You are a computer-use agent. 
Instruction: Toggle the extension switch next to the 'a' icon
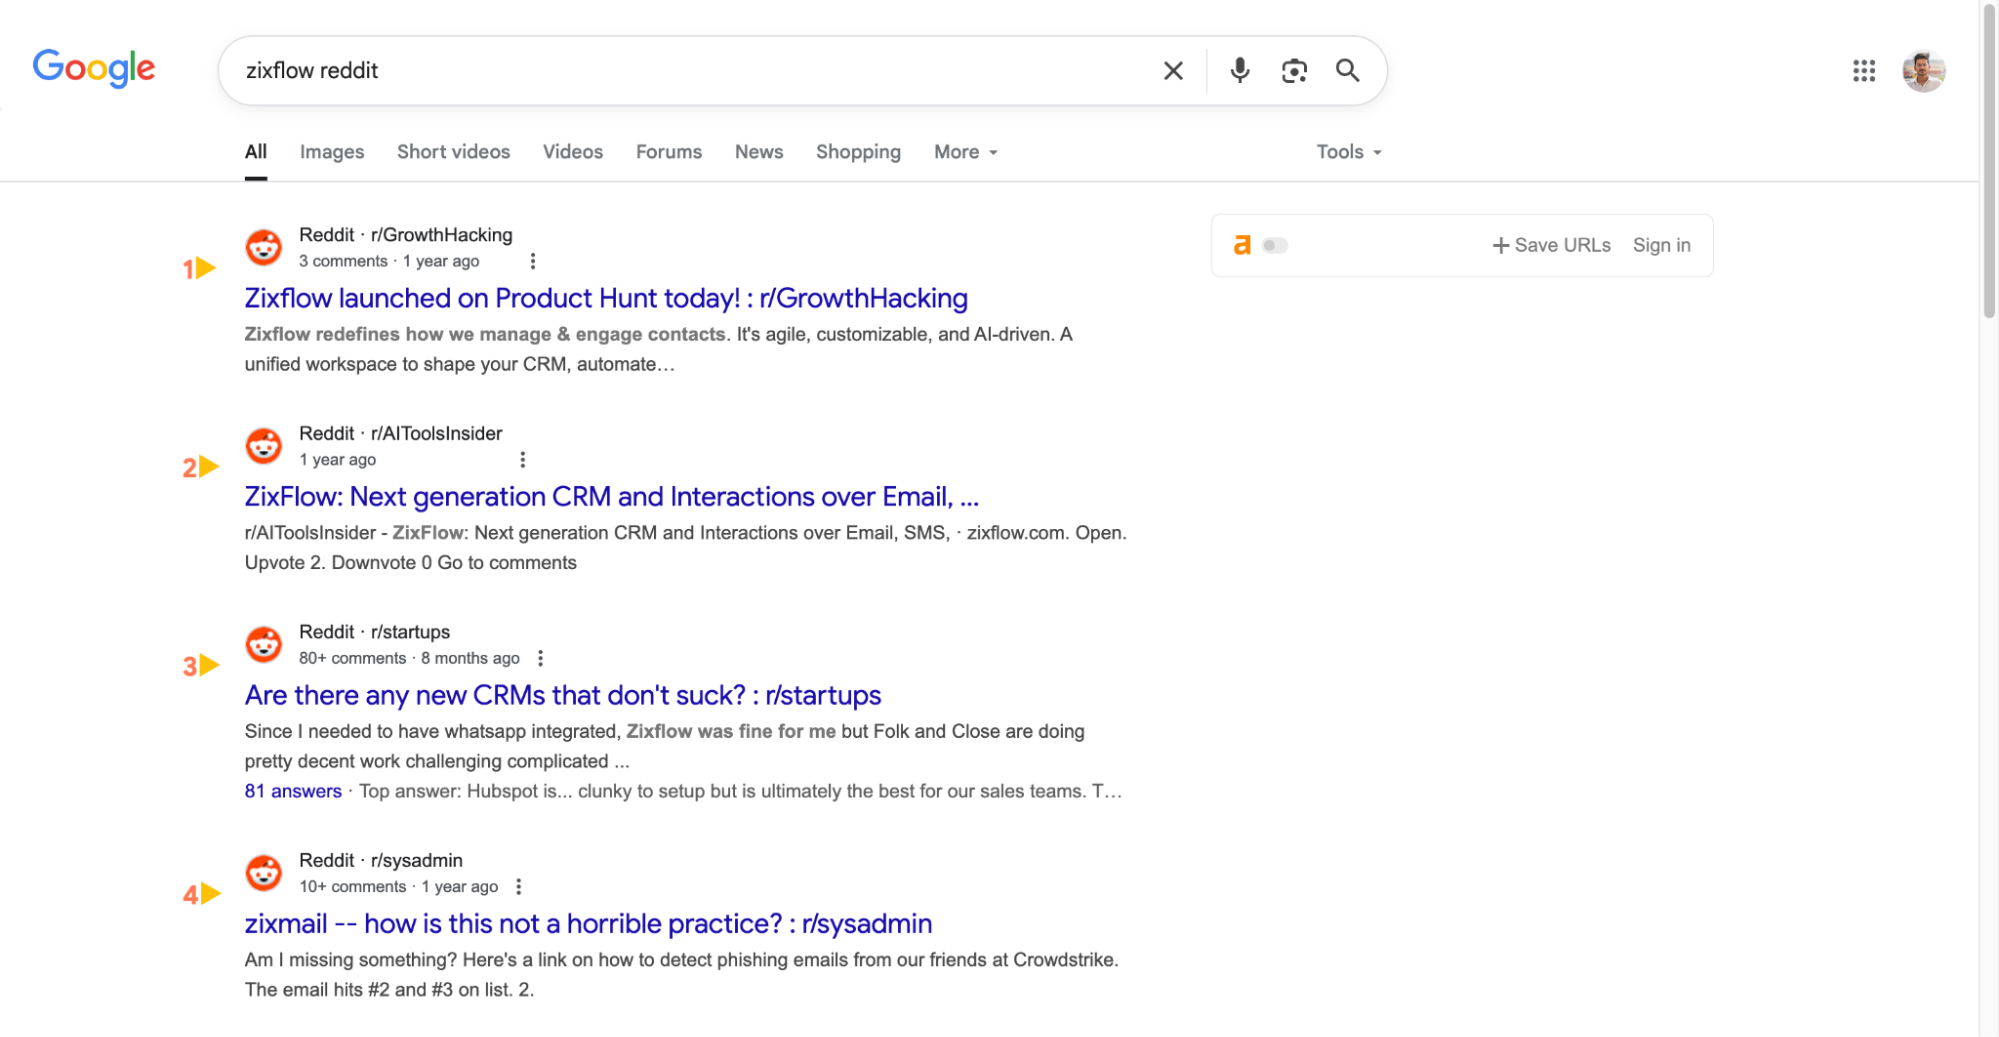(1273, 244)
